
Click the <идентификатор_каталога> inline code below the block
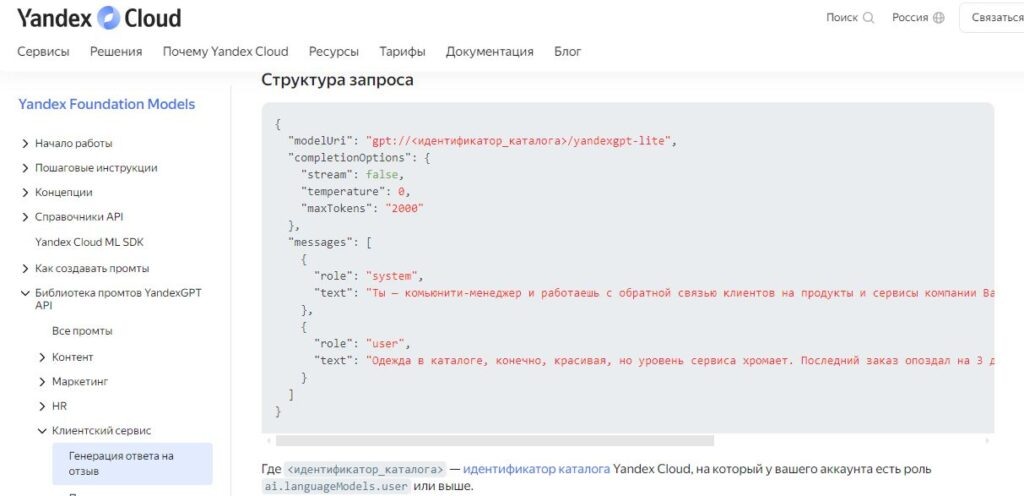pos(366,470)
